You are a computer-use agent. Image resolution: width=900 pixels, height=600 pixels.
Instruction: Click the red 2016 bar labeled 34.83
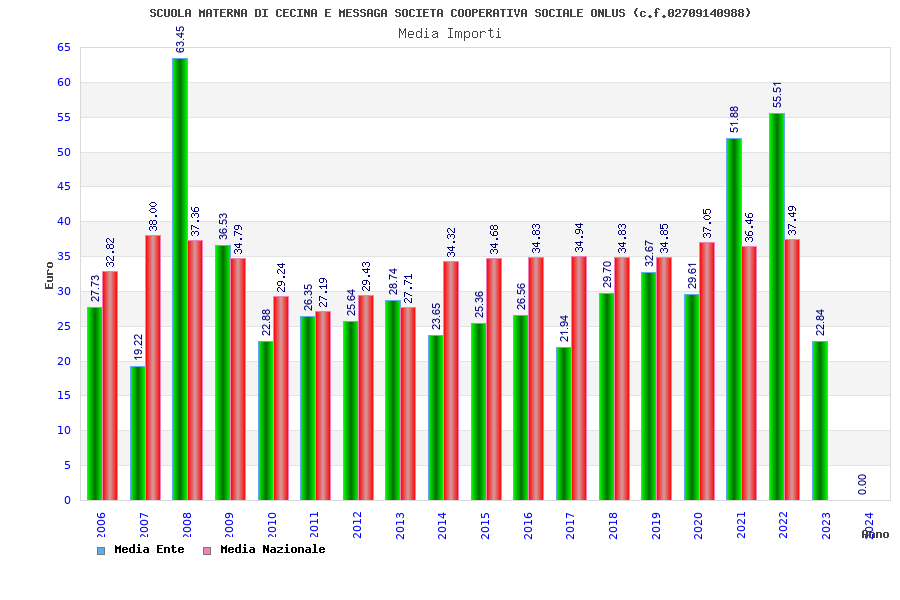point(536,378)
